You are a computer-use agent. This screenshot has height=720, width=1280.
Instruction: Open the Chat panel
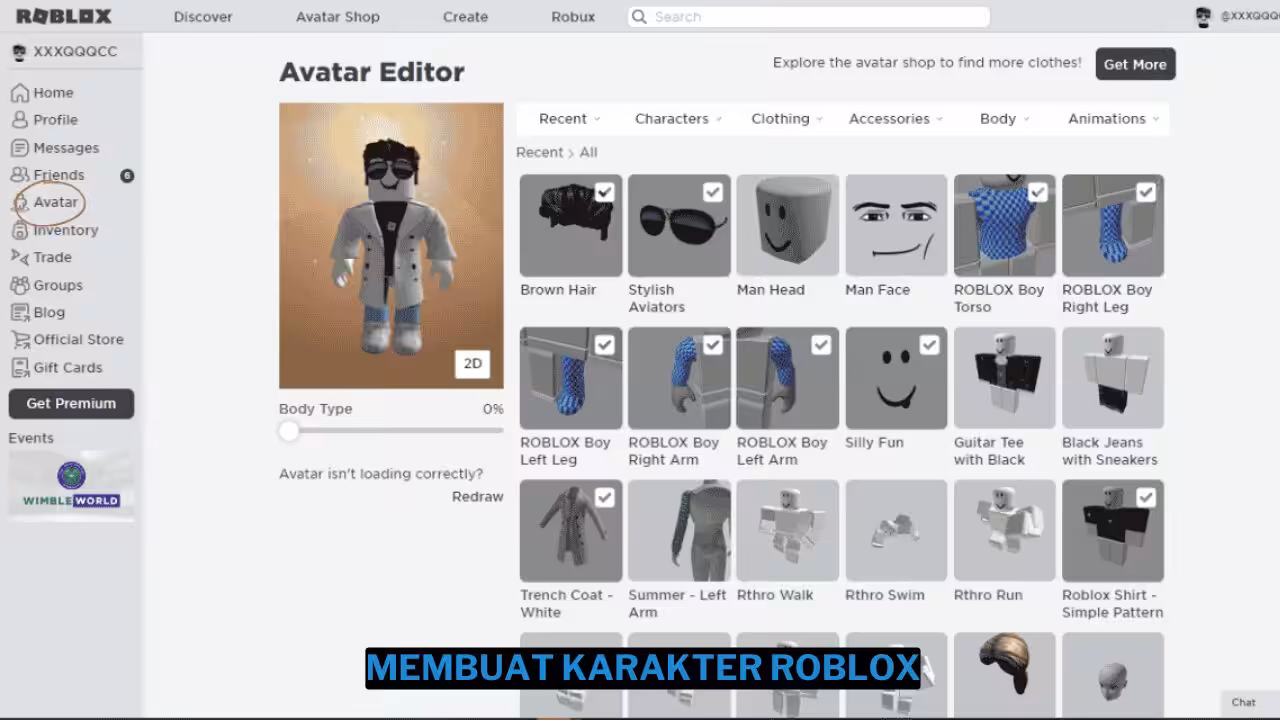coord(1244,702)
